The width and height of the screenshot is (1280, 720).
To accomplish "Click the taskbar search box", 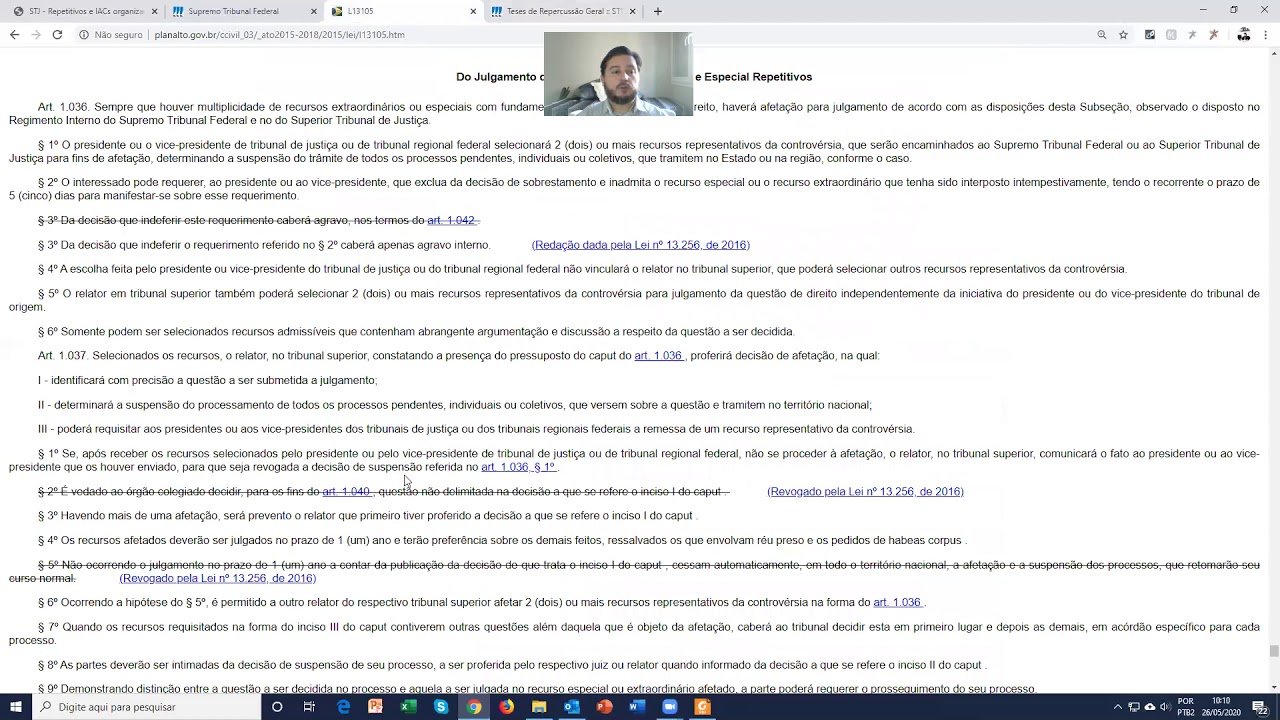I will (146, 707).
